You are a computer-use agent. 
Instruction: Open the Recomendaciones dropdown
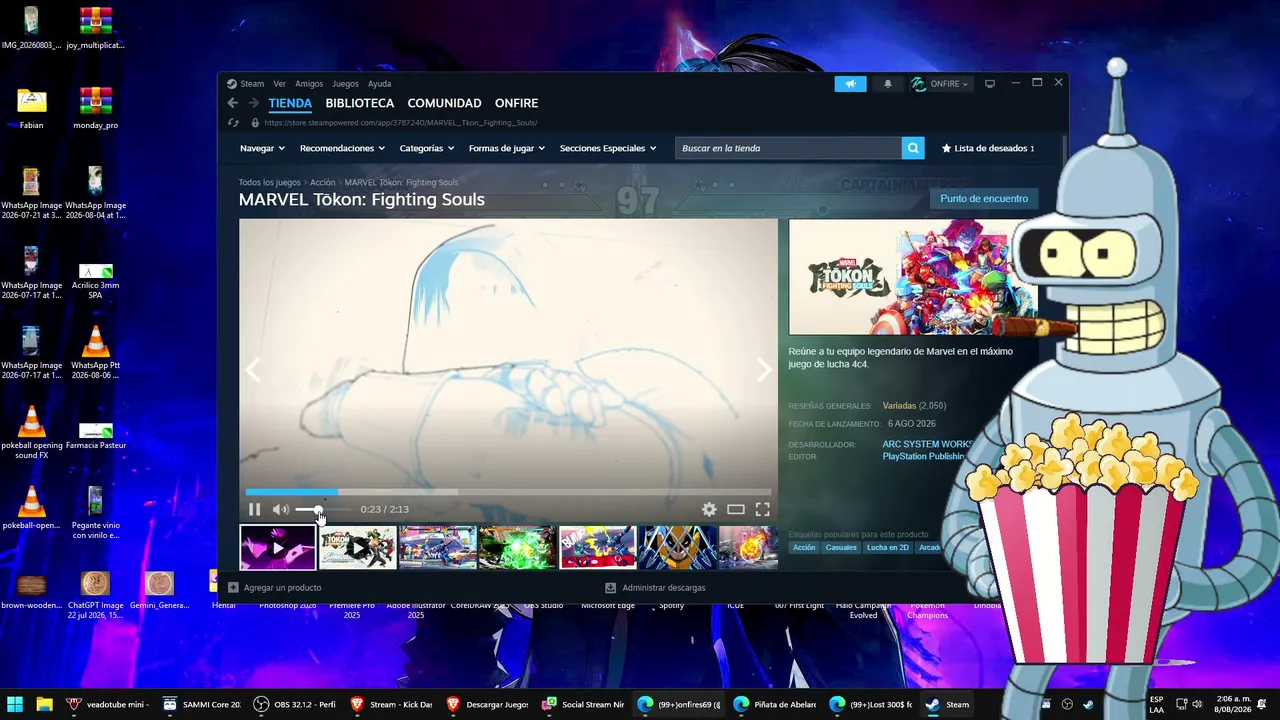(343, 148)
